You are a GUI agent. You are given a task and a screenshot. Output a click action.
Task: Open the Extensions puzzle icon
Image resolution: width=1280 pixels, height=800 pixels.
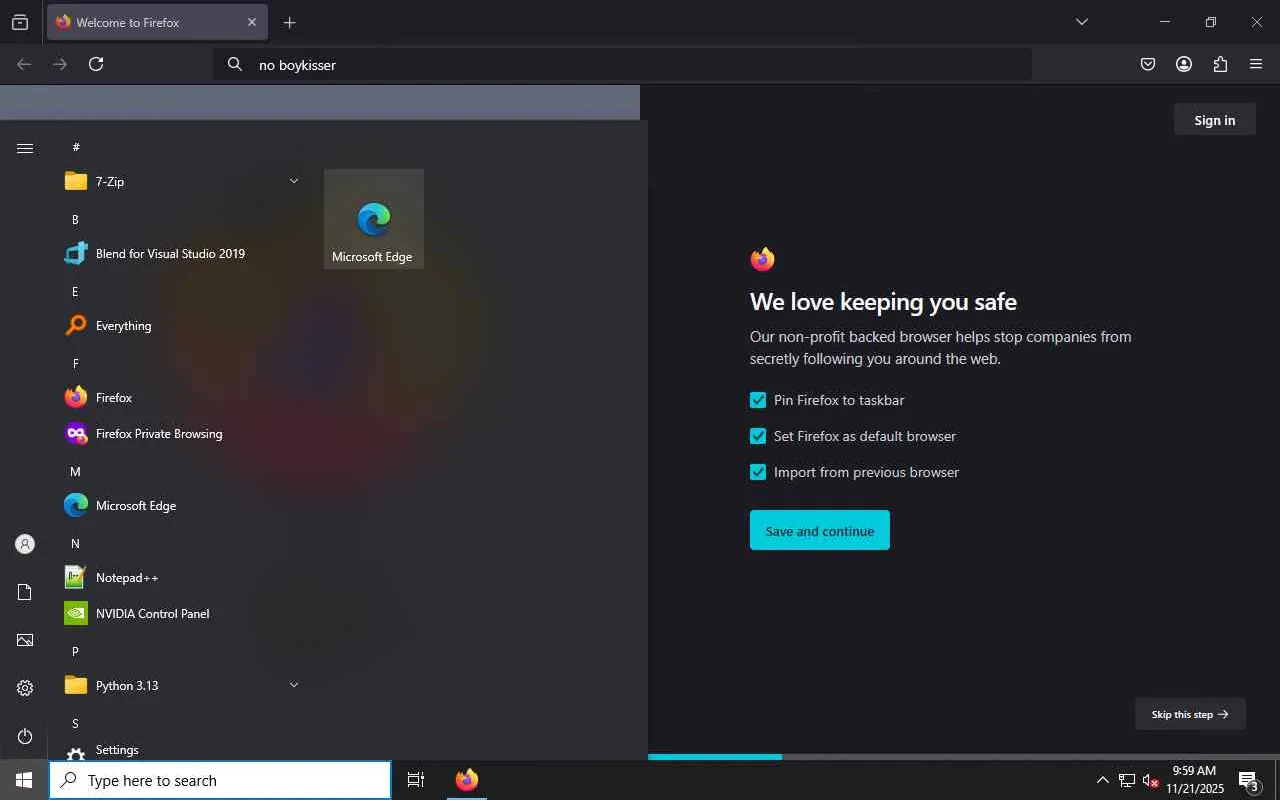click(1220, 64)
